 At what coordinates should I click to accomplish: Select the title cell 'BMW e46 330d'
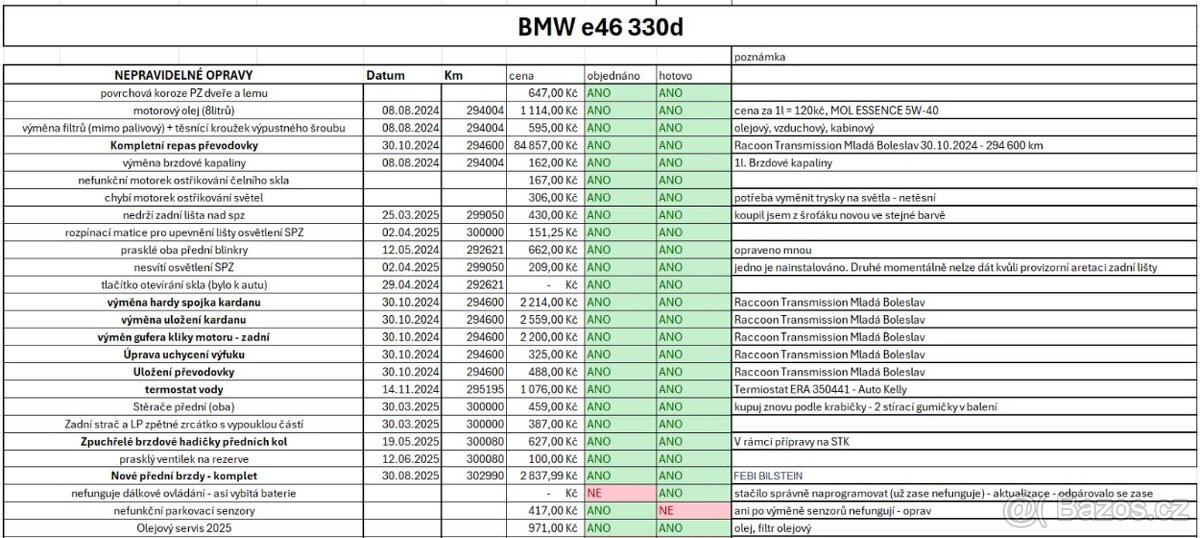(601, 28)
